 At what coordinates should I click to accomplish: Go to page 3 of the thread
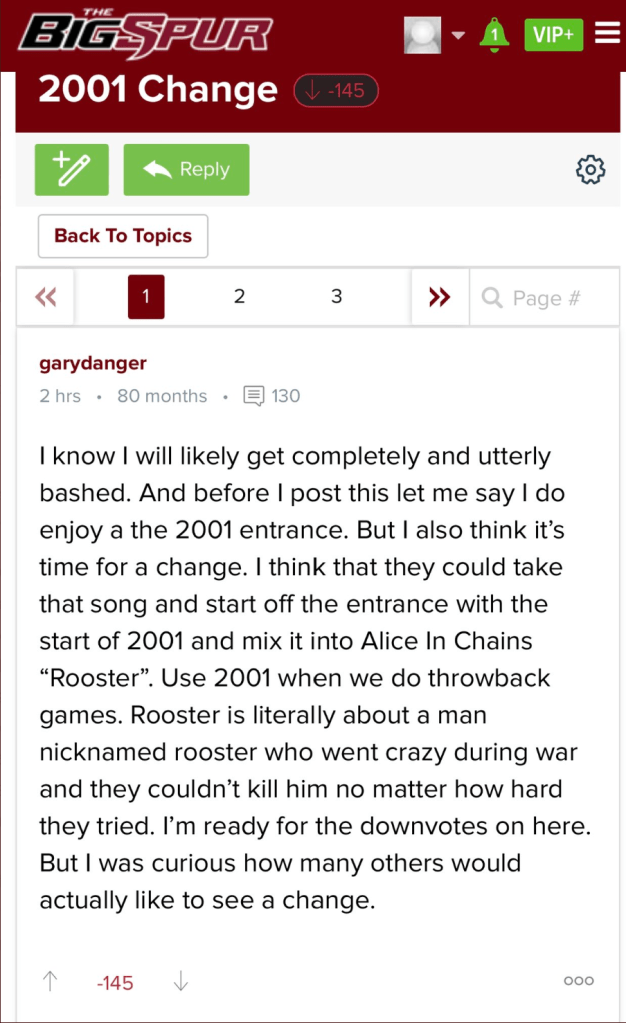click(337, 297)
